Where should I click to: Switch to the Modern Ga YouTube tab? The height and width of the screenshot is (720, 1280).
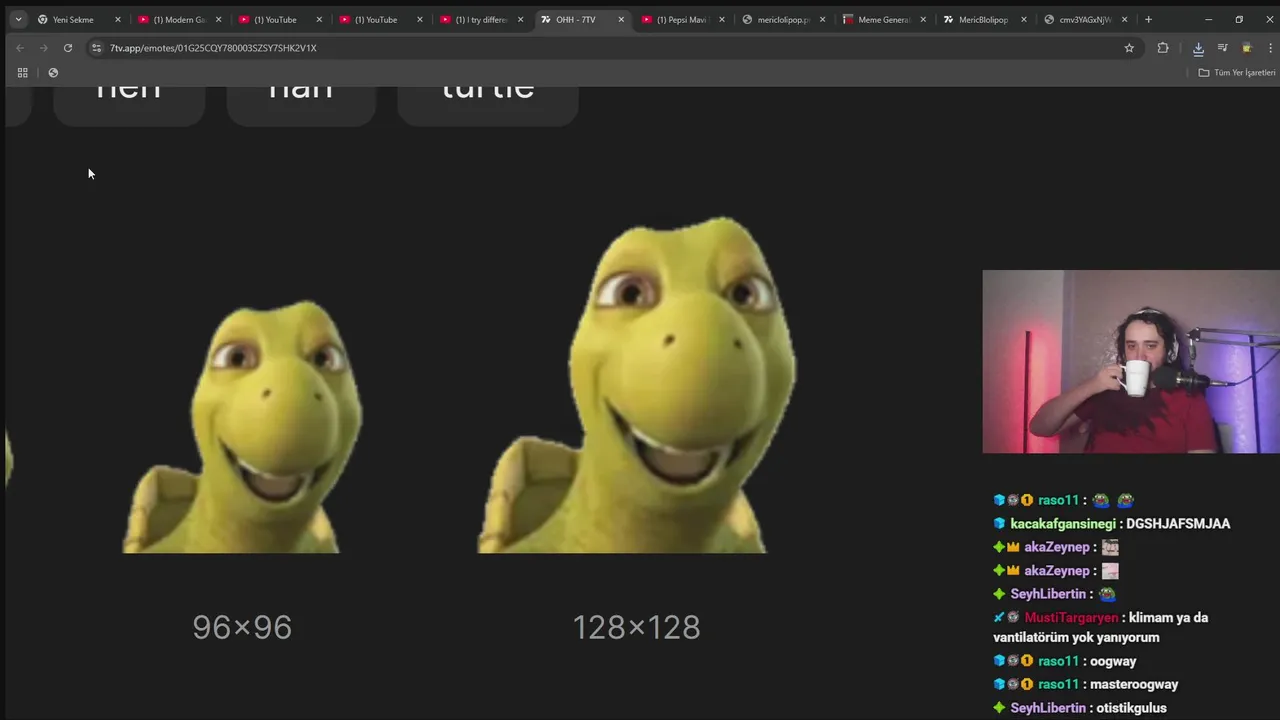180,19
